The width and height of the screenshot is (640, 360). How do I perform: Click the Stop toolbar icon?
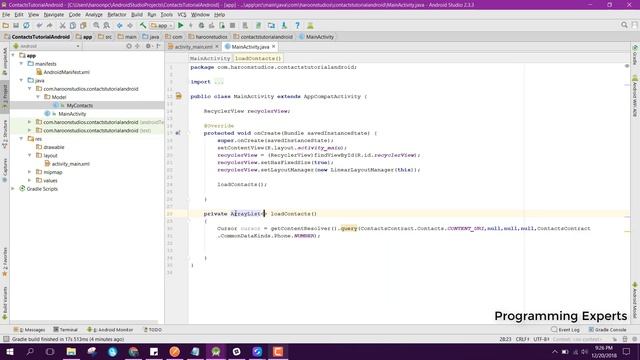pos(233,25)
